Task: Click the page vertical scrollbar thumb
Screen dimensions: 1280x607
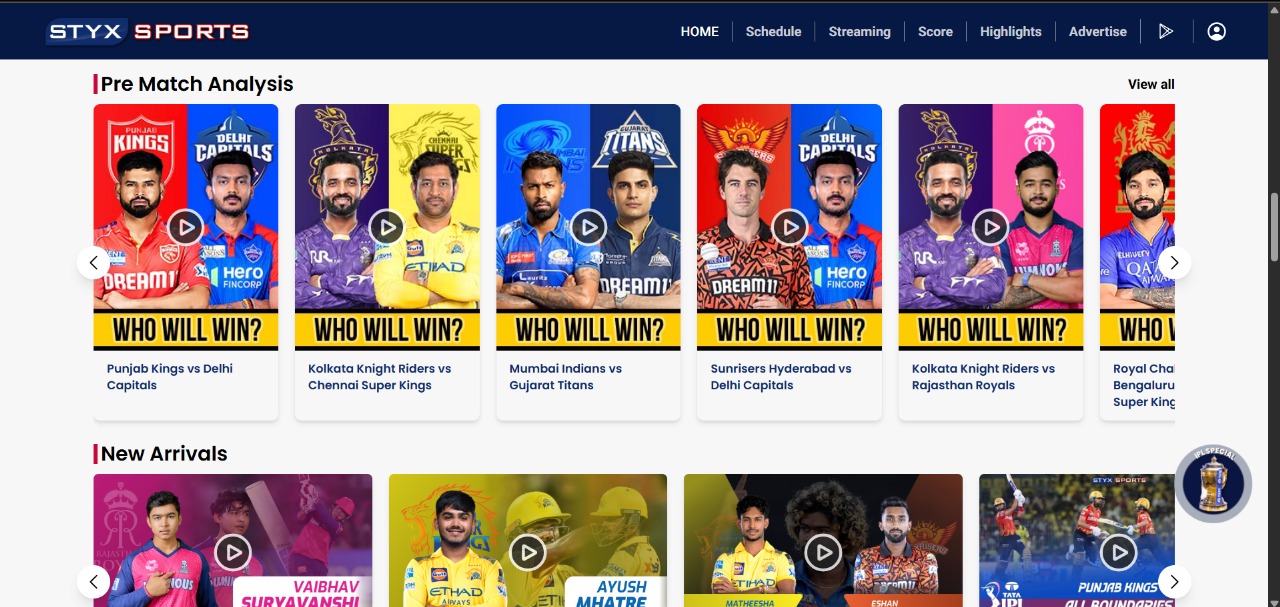Action: click(1274, 227)
